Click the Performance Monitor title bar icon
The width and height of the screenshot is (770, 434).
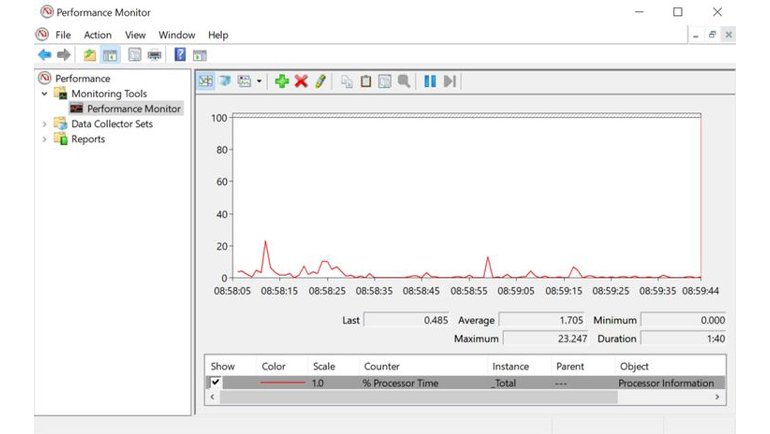click(x=47, y=12)
